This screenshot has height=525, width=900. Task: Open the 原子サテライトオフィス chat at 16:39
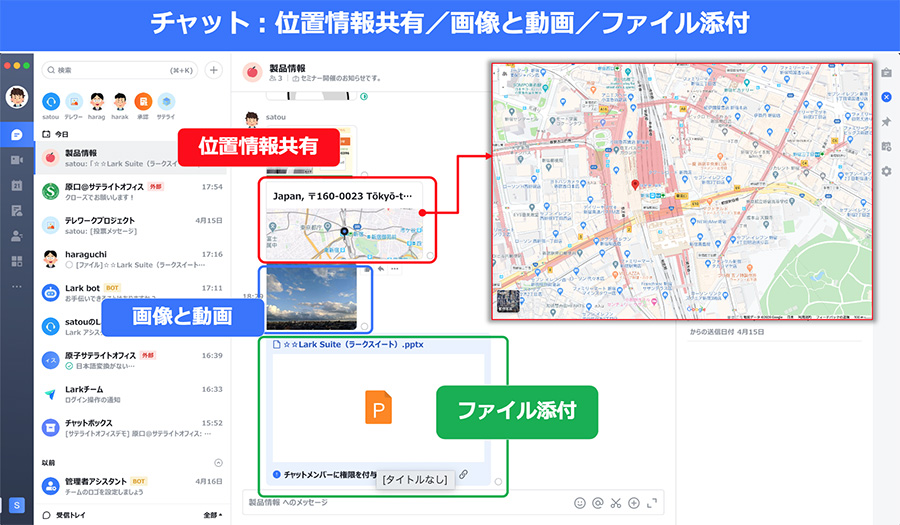coord(132,360)
